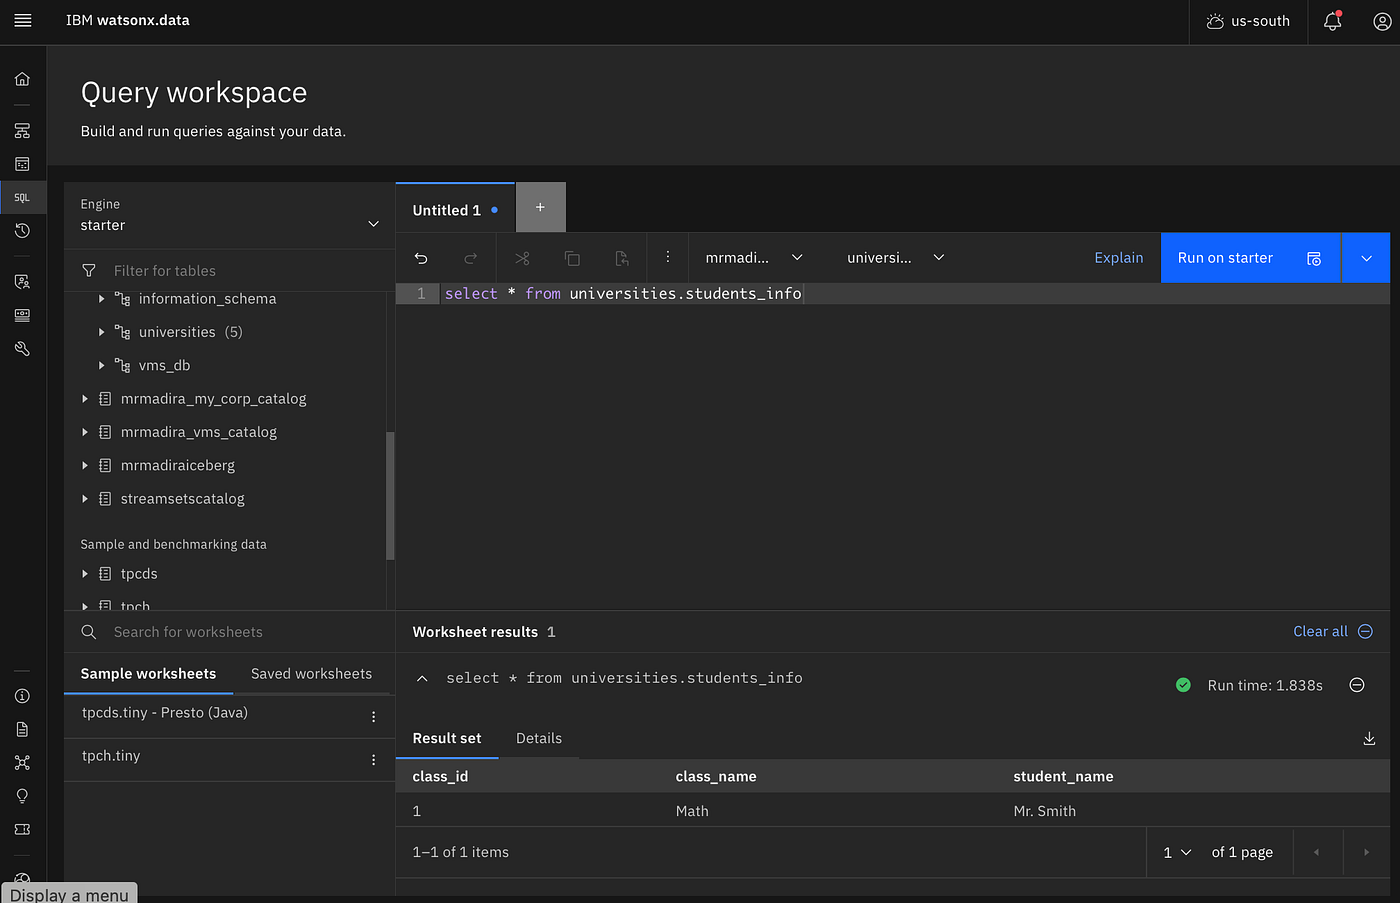The image size is (1400, 903).
Task: Expand the vms_db schema node
Action: pyautogui.click(x=102, y=365)
